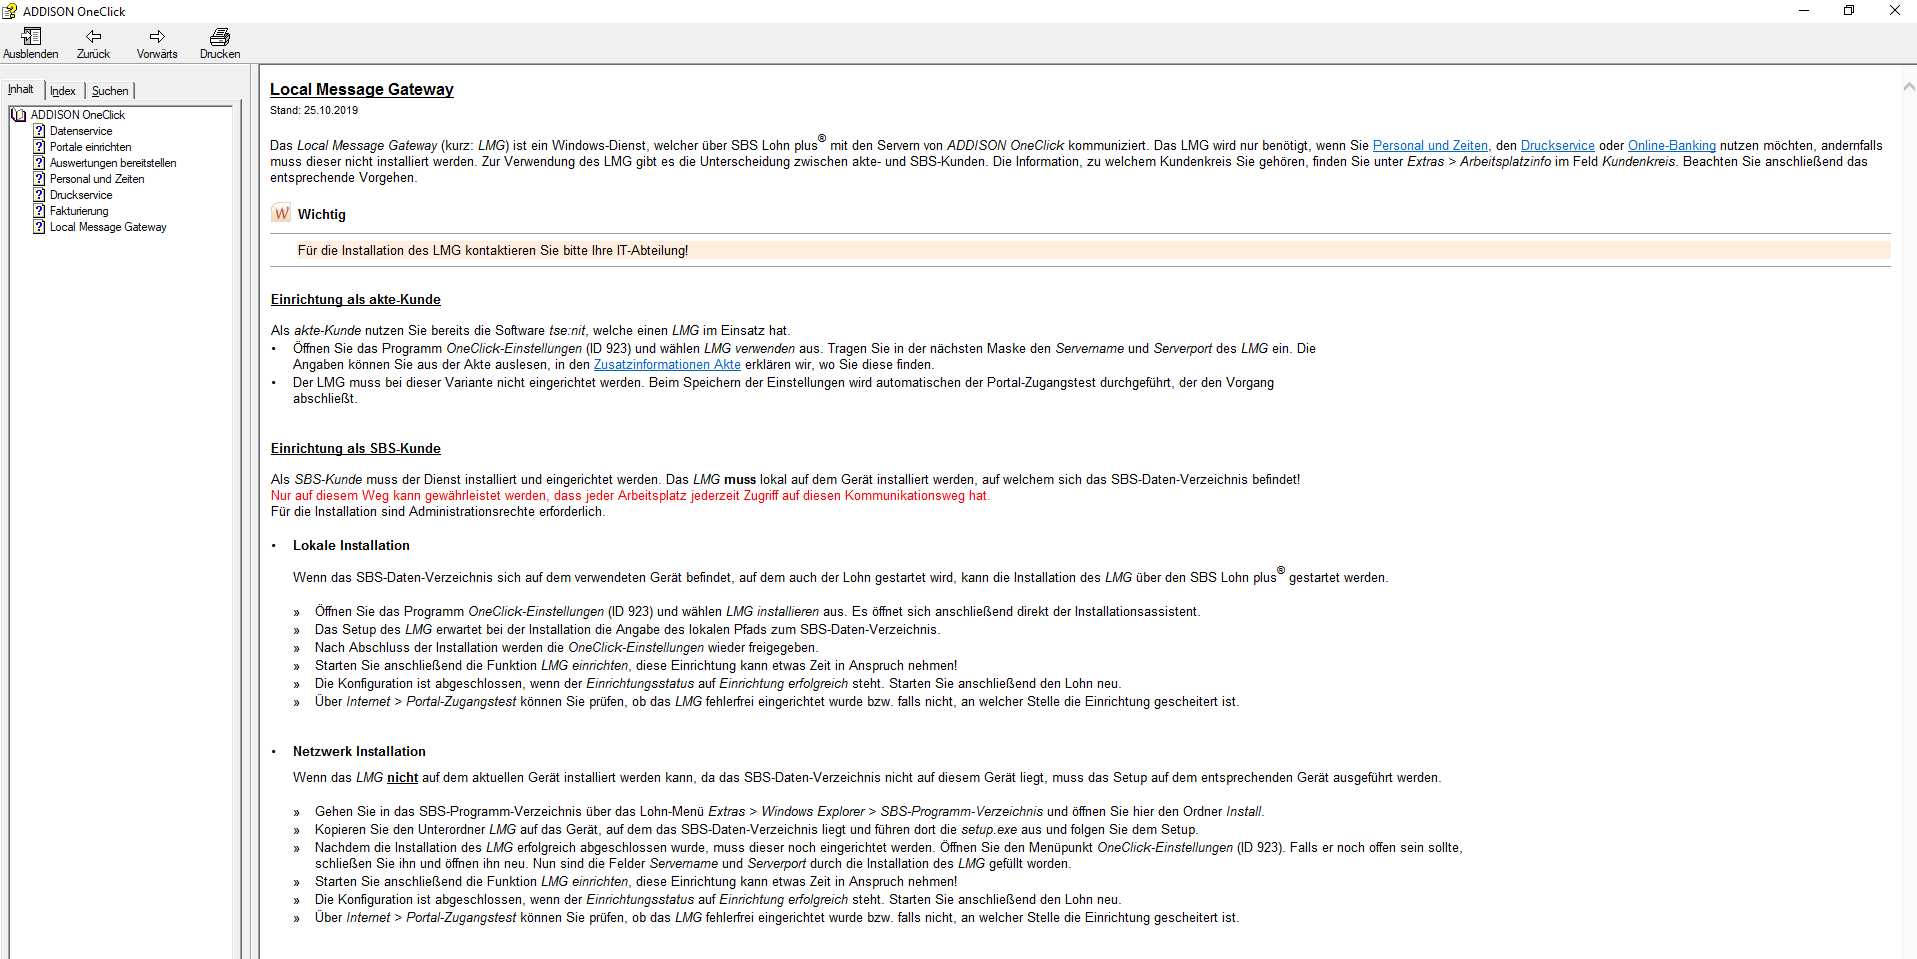Open the Druckservice tree topic
The width and height of the screenshot is (1917, 959).
click(81, 195)
